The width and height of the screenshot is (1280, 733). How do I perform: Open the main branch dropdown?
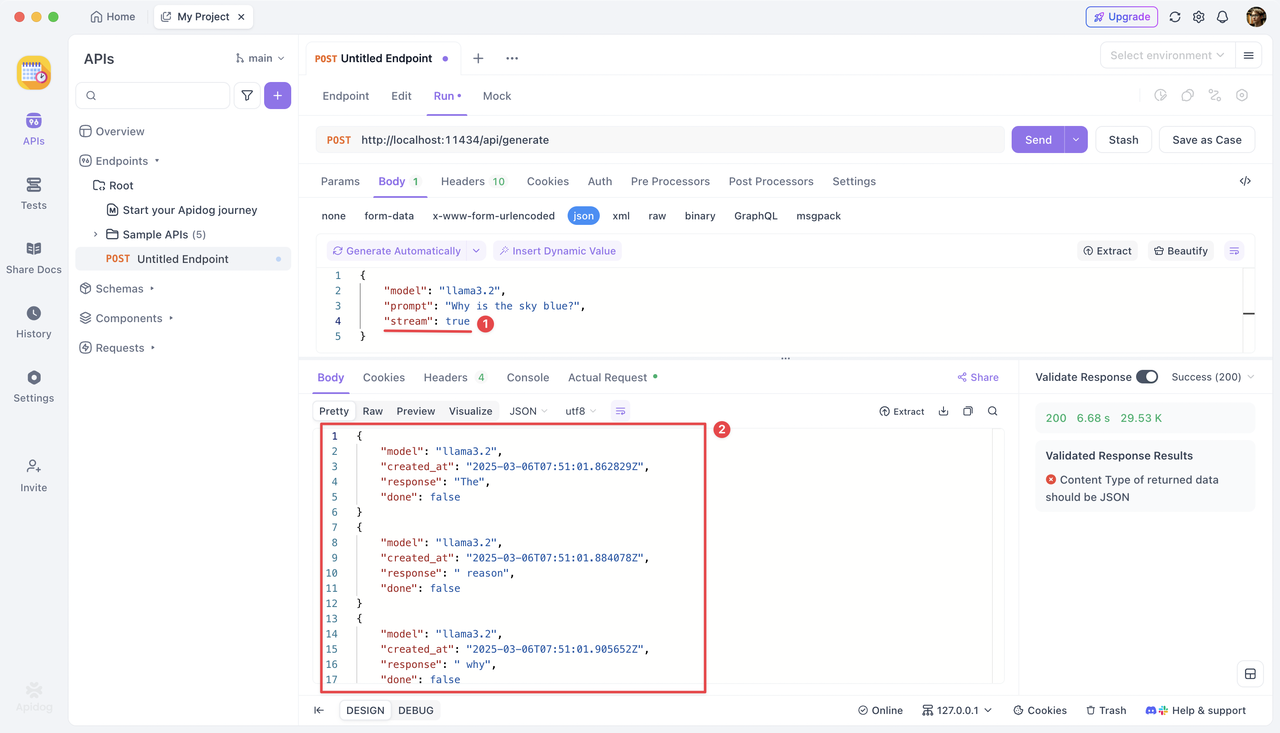(x=260, y=58)
